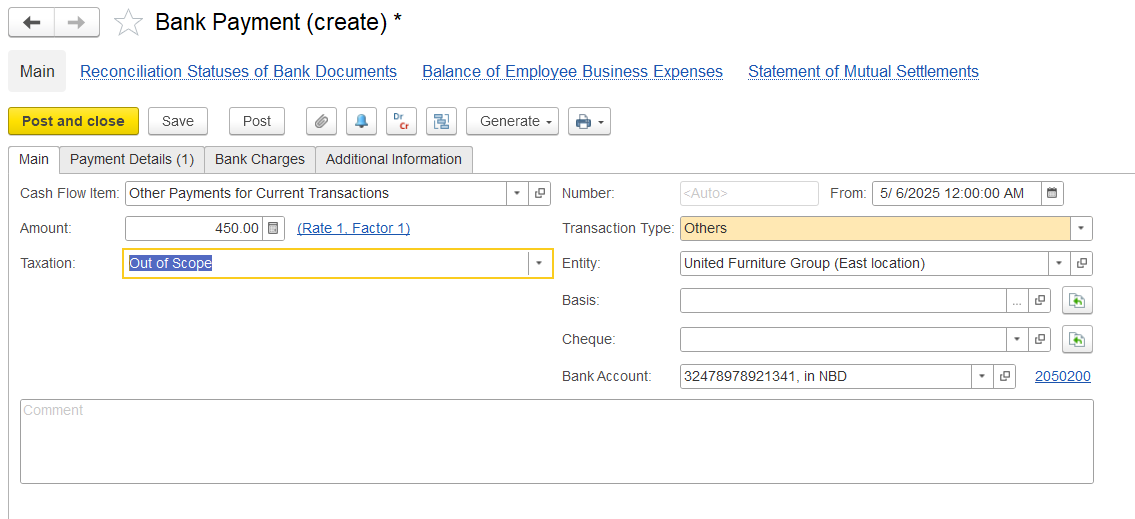Viewport: 1135px width, 519px height.
Task: Open the calendar picker for From date
Action: click(x=1052, y=193)
